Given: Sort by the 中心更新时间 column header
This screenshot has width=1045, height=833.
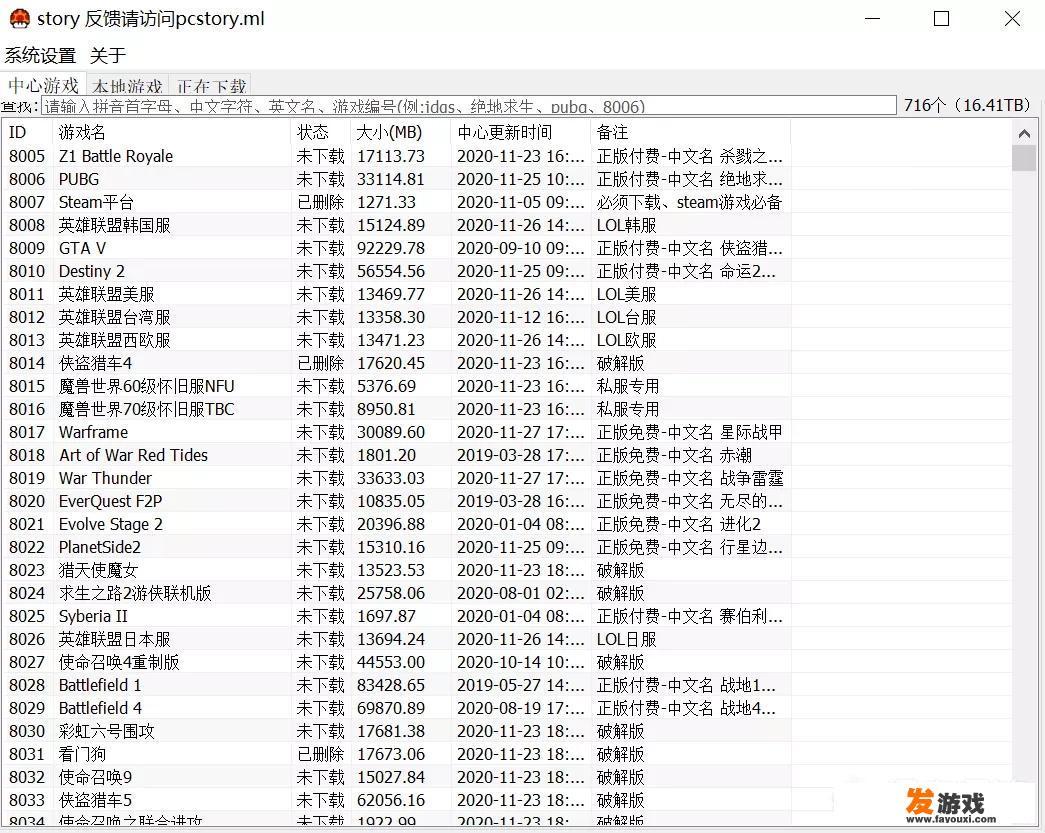Looking at the screenshot, I should (521, 132).
